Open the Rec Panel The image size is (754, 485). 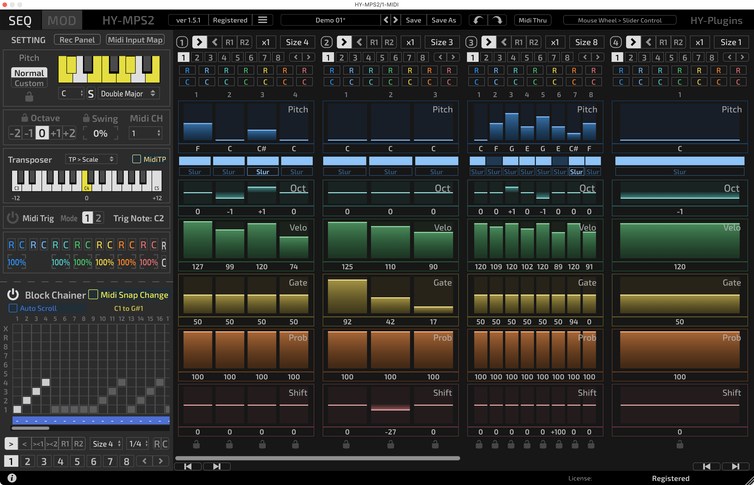pyautogui.click(x=77, y=40)
